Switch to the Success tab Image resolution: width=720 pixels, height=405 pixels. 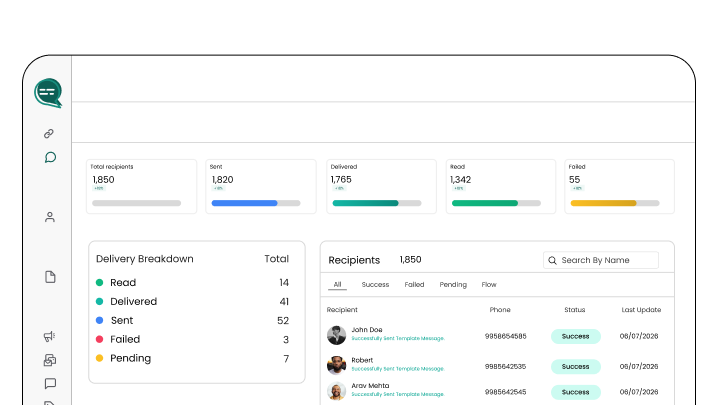[375, 285]
